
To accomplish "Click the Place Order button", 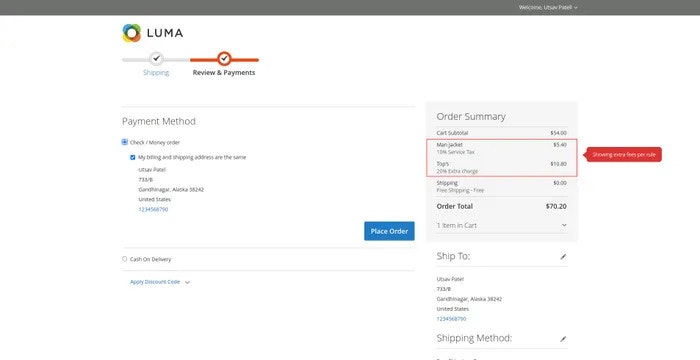I will (389, 231).
